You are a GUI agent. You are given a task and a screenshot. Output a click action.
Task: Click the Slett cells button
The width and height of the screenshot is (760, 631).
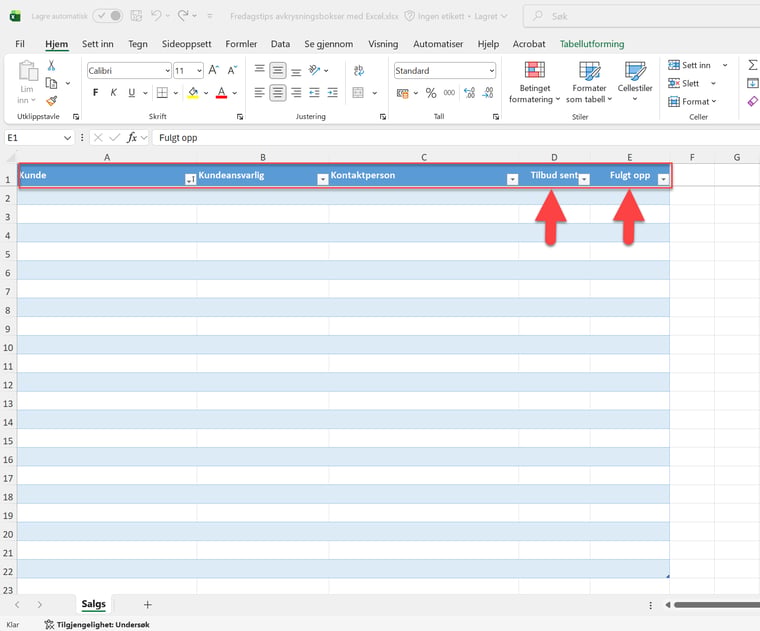[x=691, y=83]
